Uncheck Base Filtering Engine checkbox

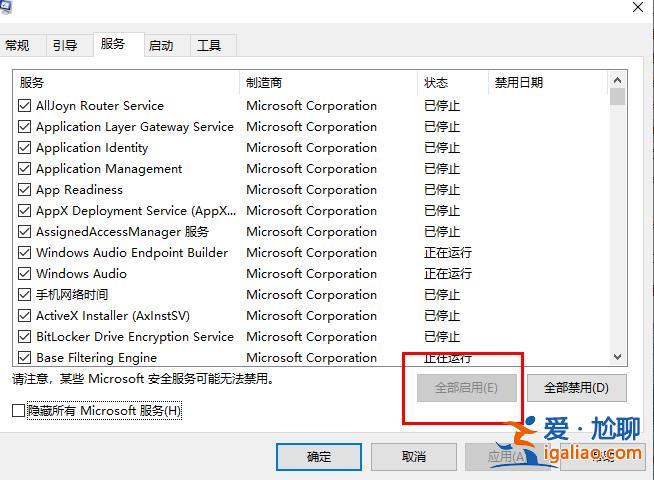click(x=25, y=357)
